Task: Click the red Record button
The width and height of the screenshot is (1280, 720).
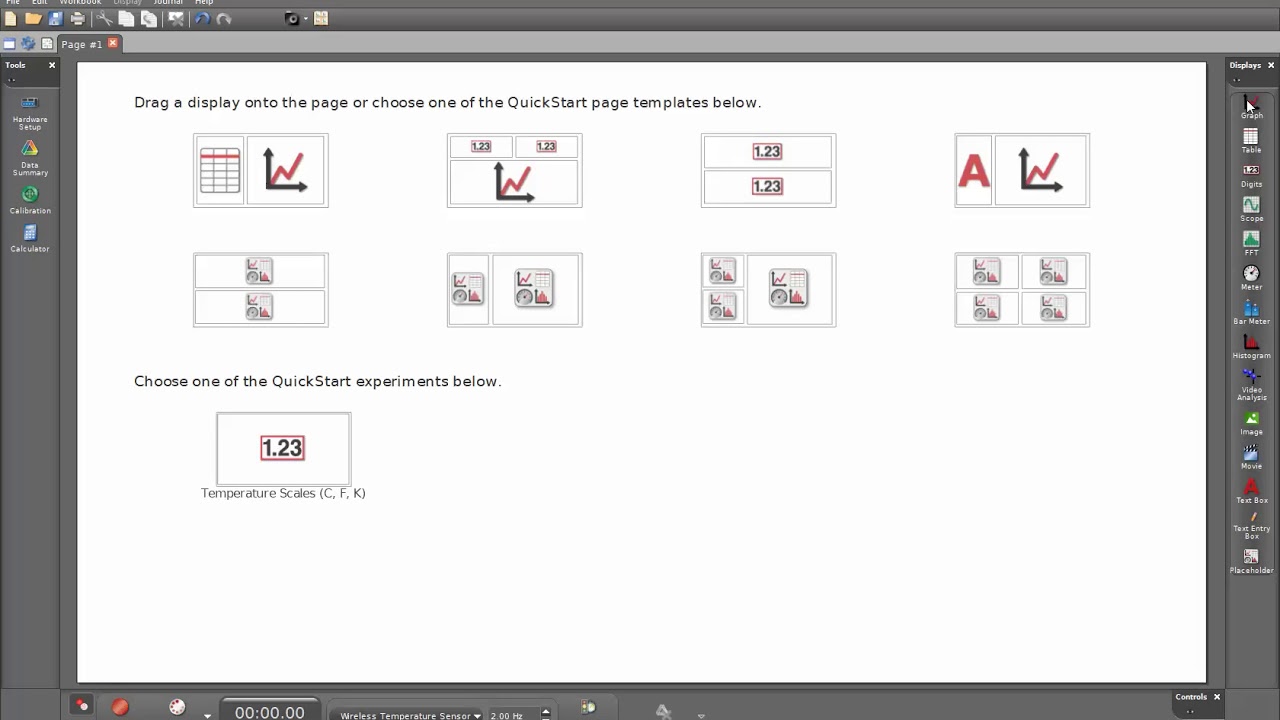Action: click(x=120, y=707)
